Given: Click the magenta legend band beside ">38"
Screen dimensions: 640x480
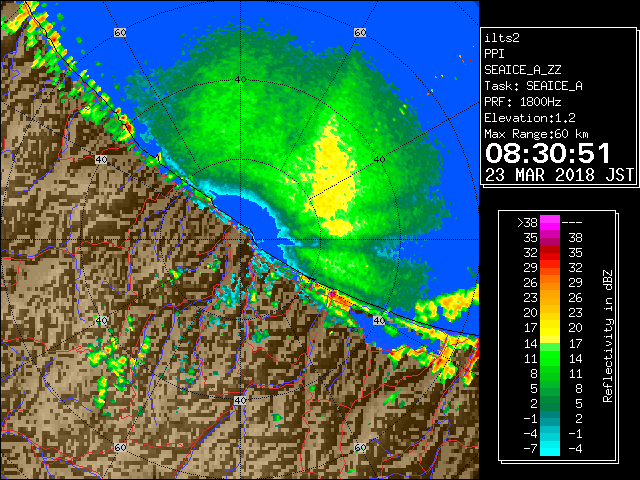Looking at the screenshot, I should click(x=550, y=223).
